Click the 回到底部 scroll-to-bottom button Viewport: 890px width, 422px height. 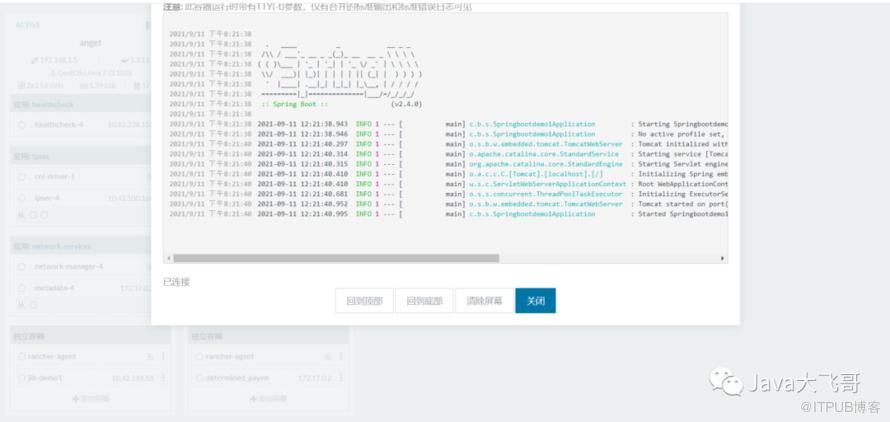(425, 300)
